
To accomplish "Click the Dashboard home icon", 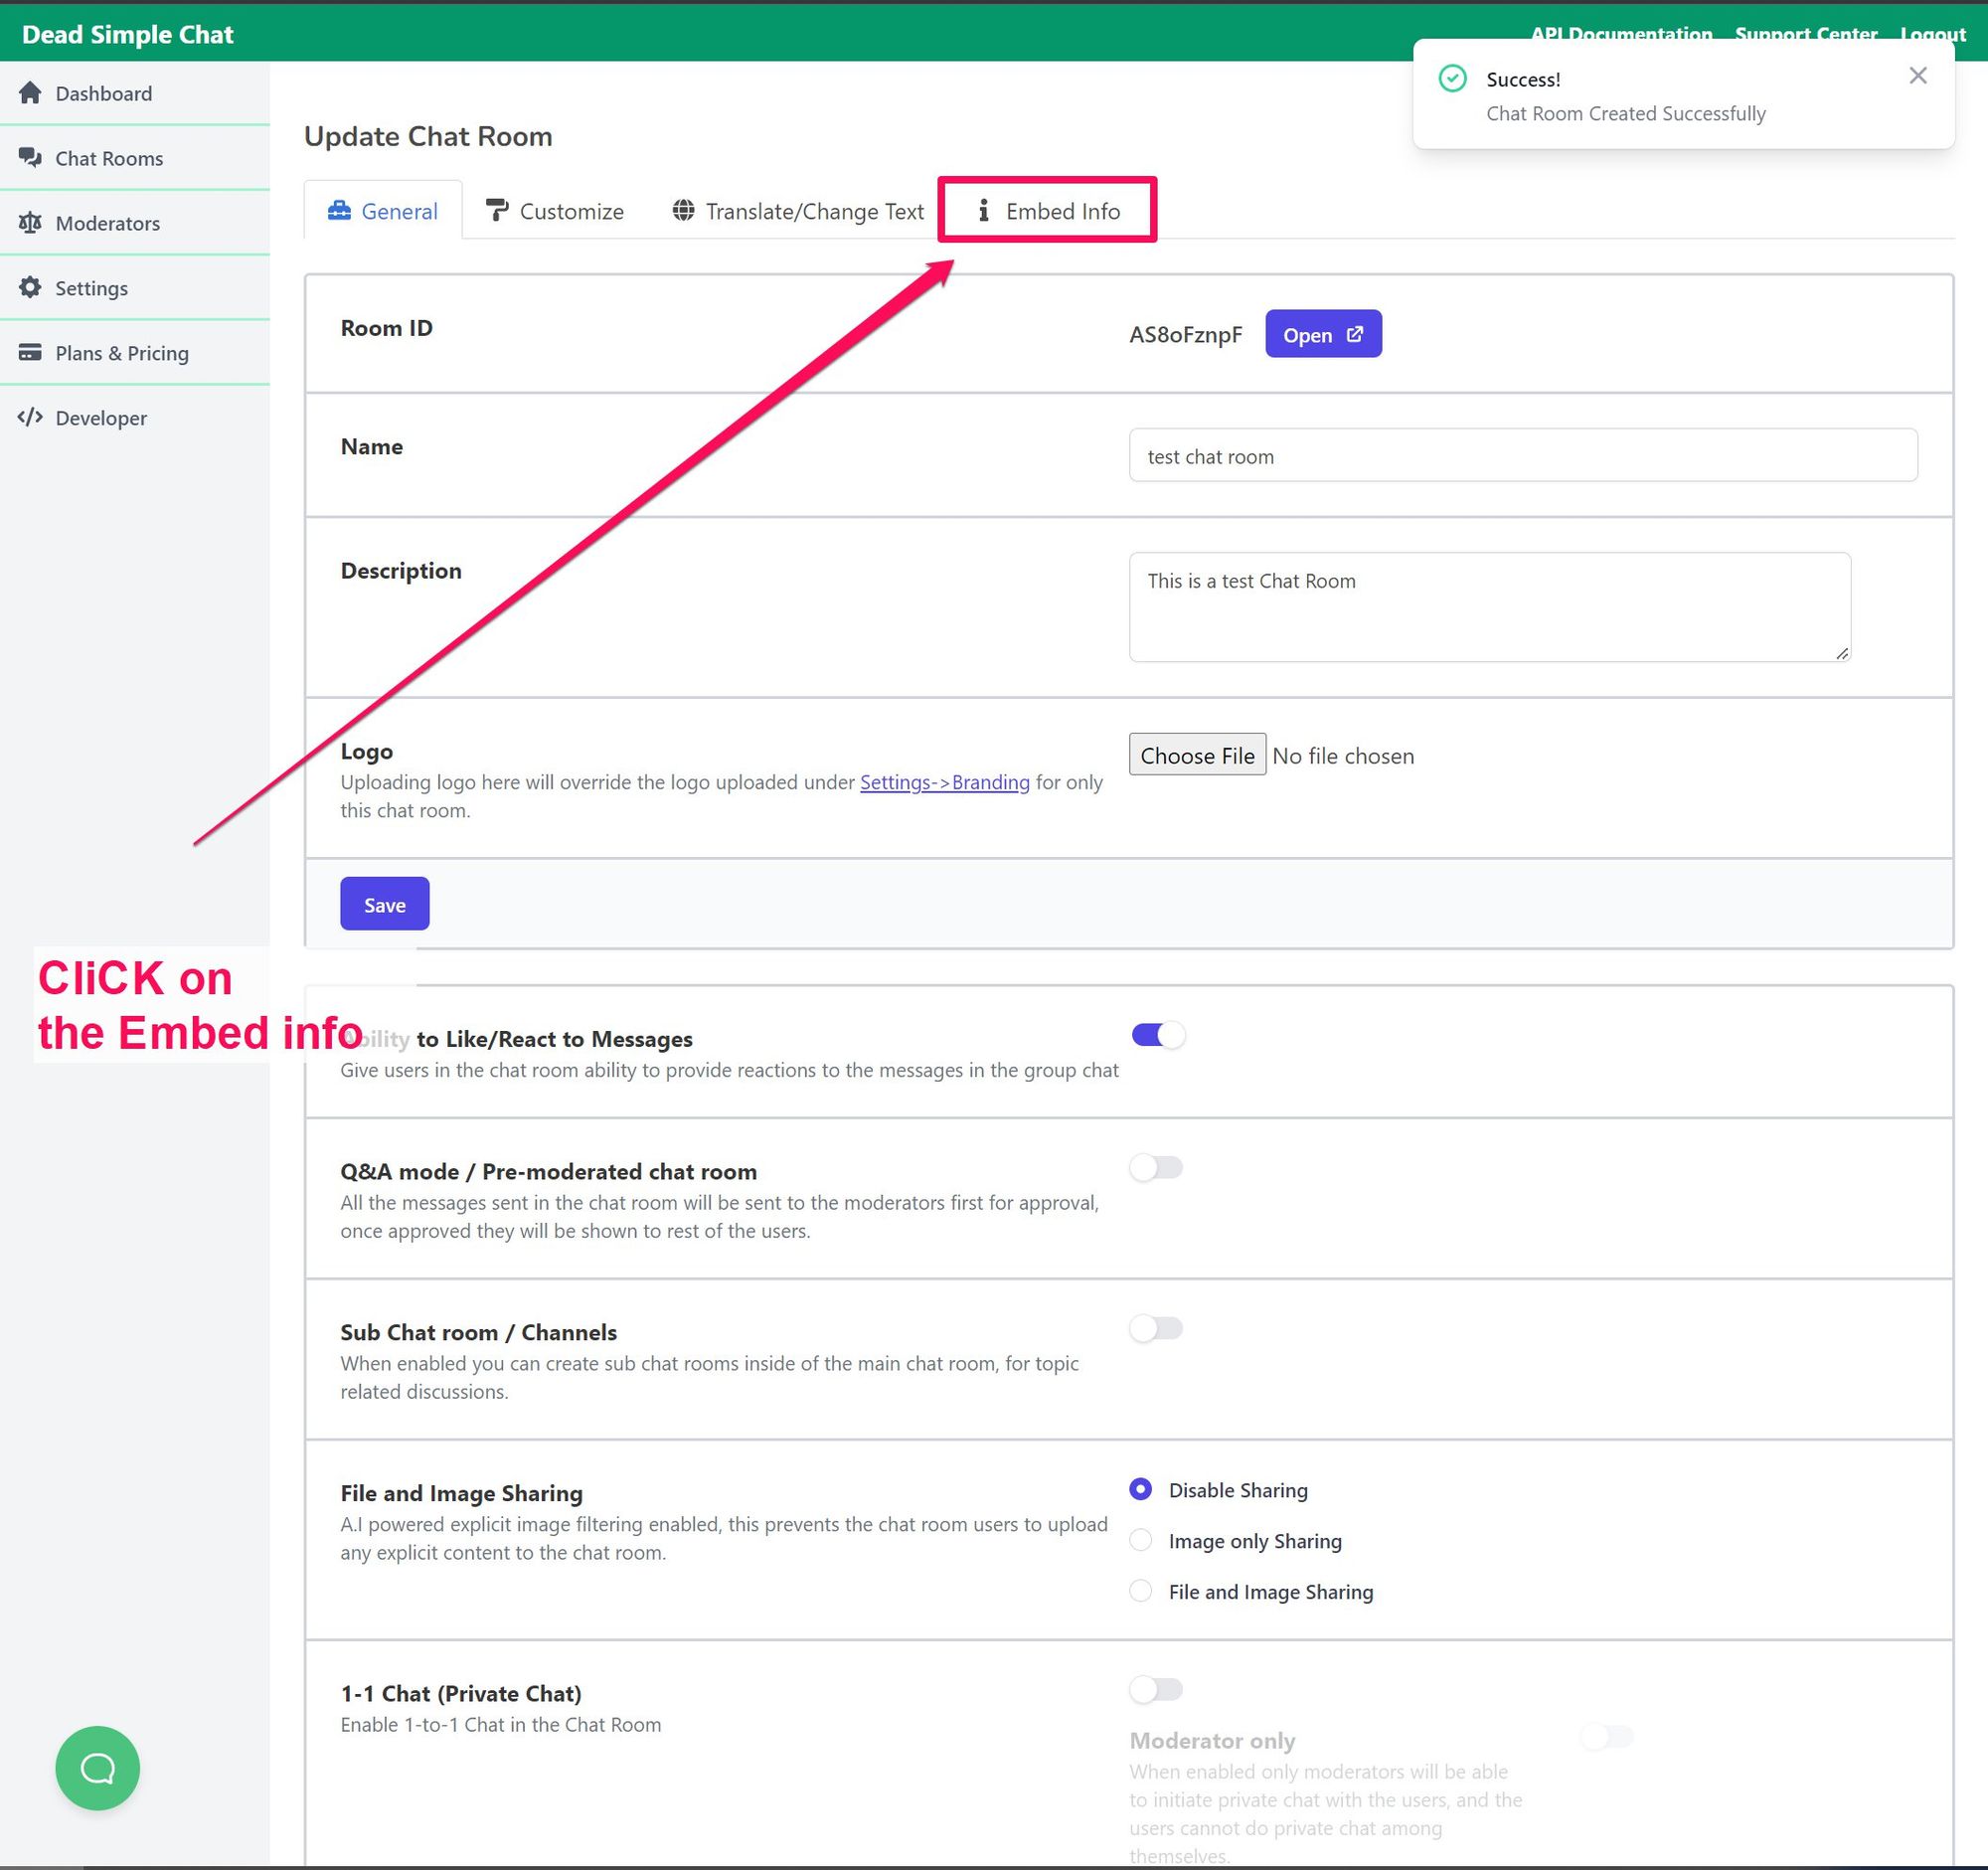I will click(30, 93).
